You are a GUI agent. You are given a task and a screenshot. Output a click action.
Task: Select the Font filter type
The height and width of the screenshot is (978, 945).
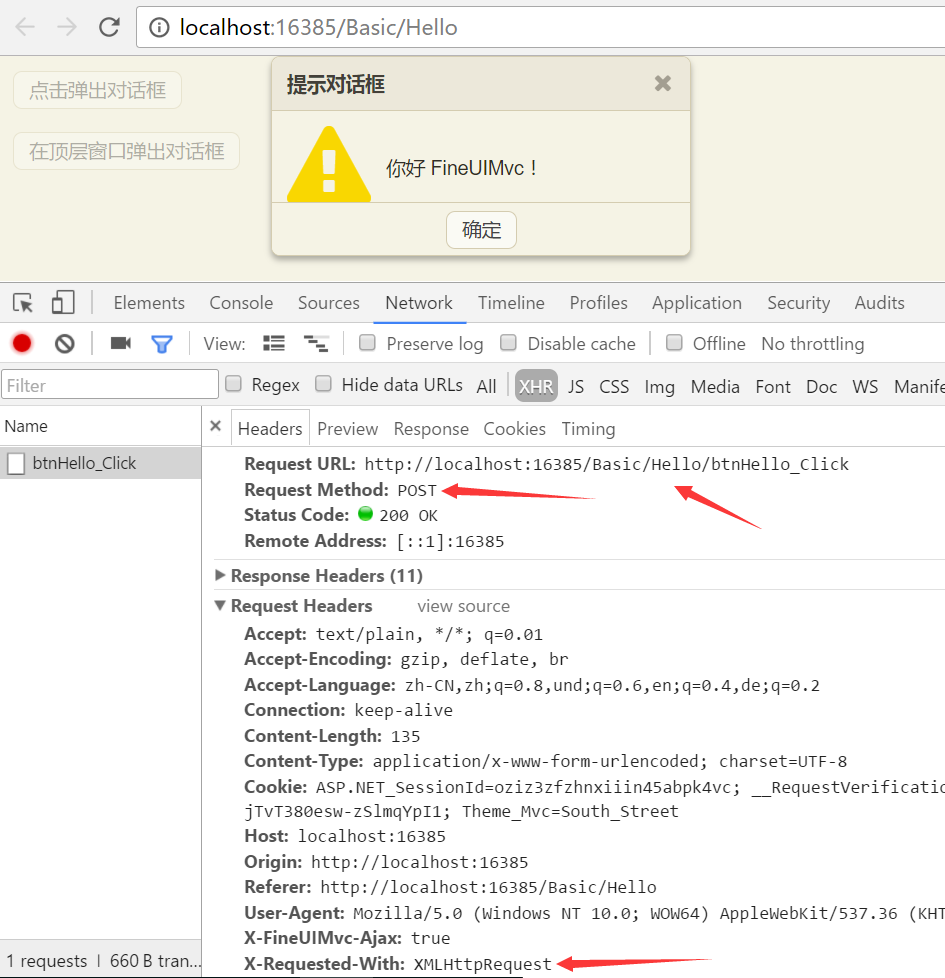773,386
